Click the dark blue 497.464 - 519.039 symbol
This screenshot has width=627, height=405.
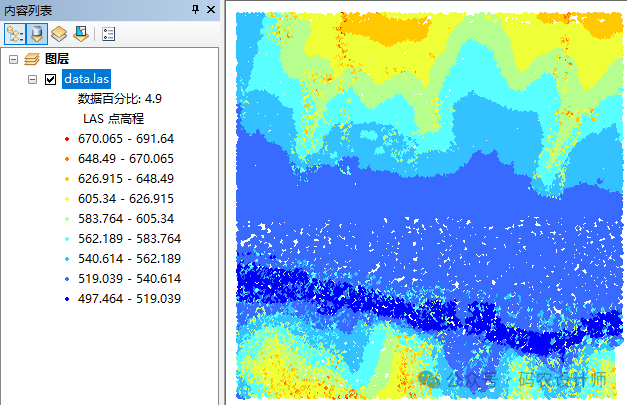[66, 299]
